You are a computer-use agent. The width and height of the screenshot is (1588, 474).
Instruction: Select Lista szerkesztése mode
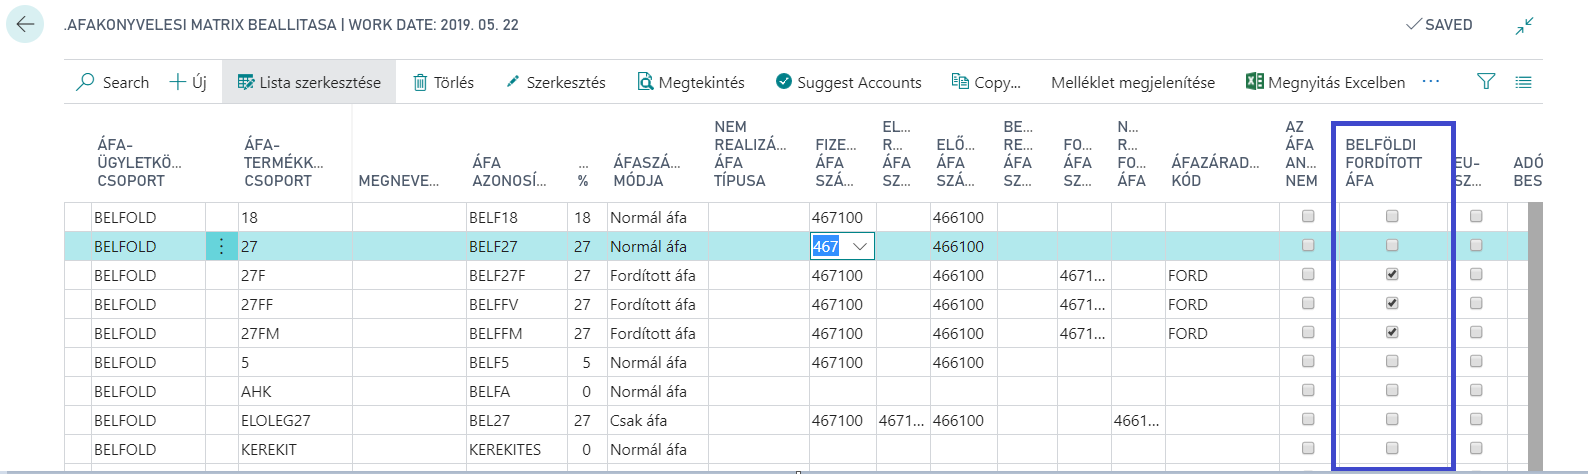pyautogui.click(x=309, y=82)
